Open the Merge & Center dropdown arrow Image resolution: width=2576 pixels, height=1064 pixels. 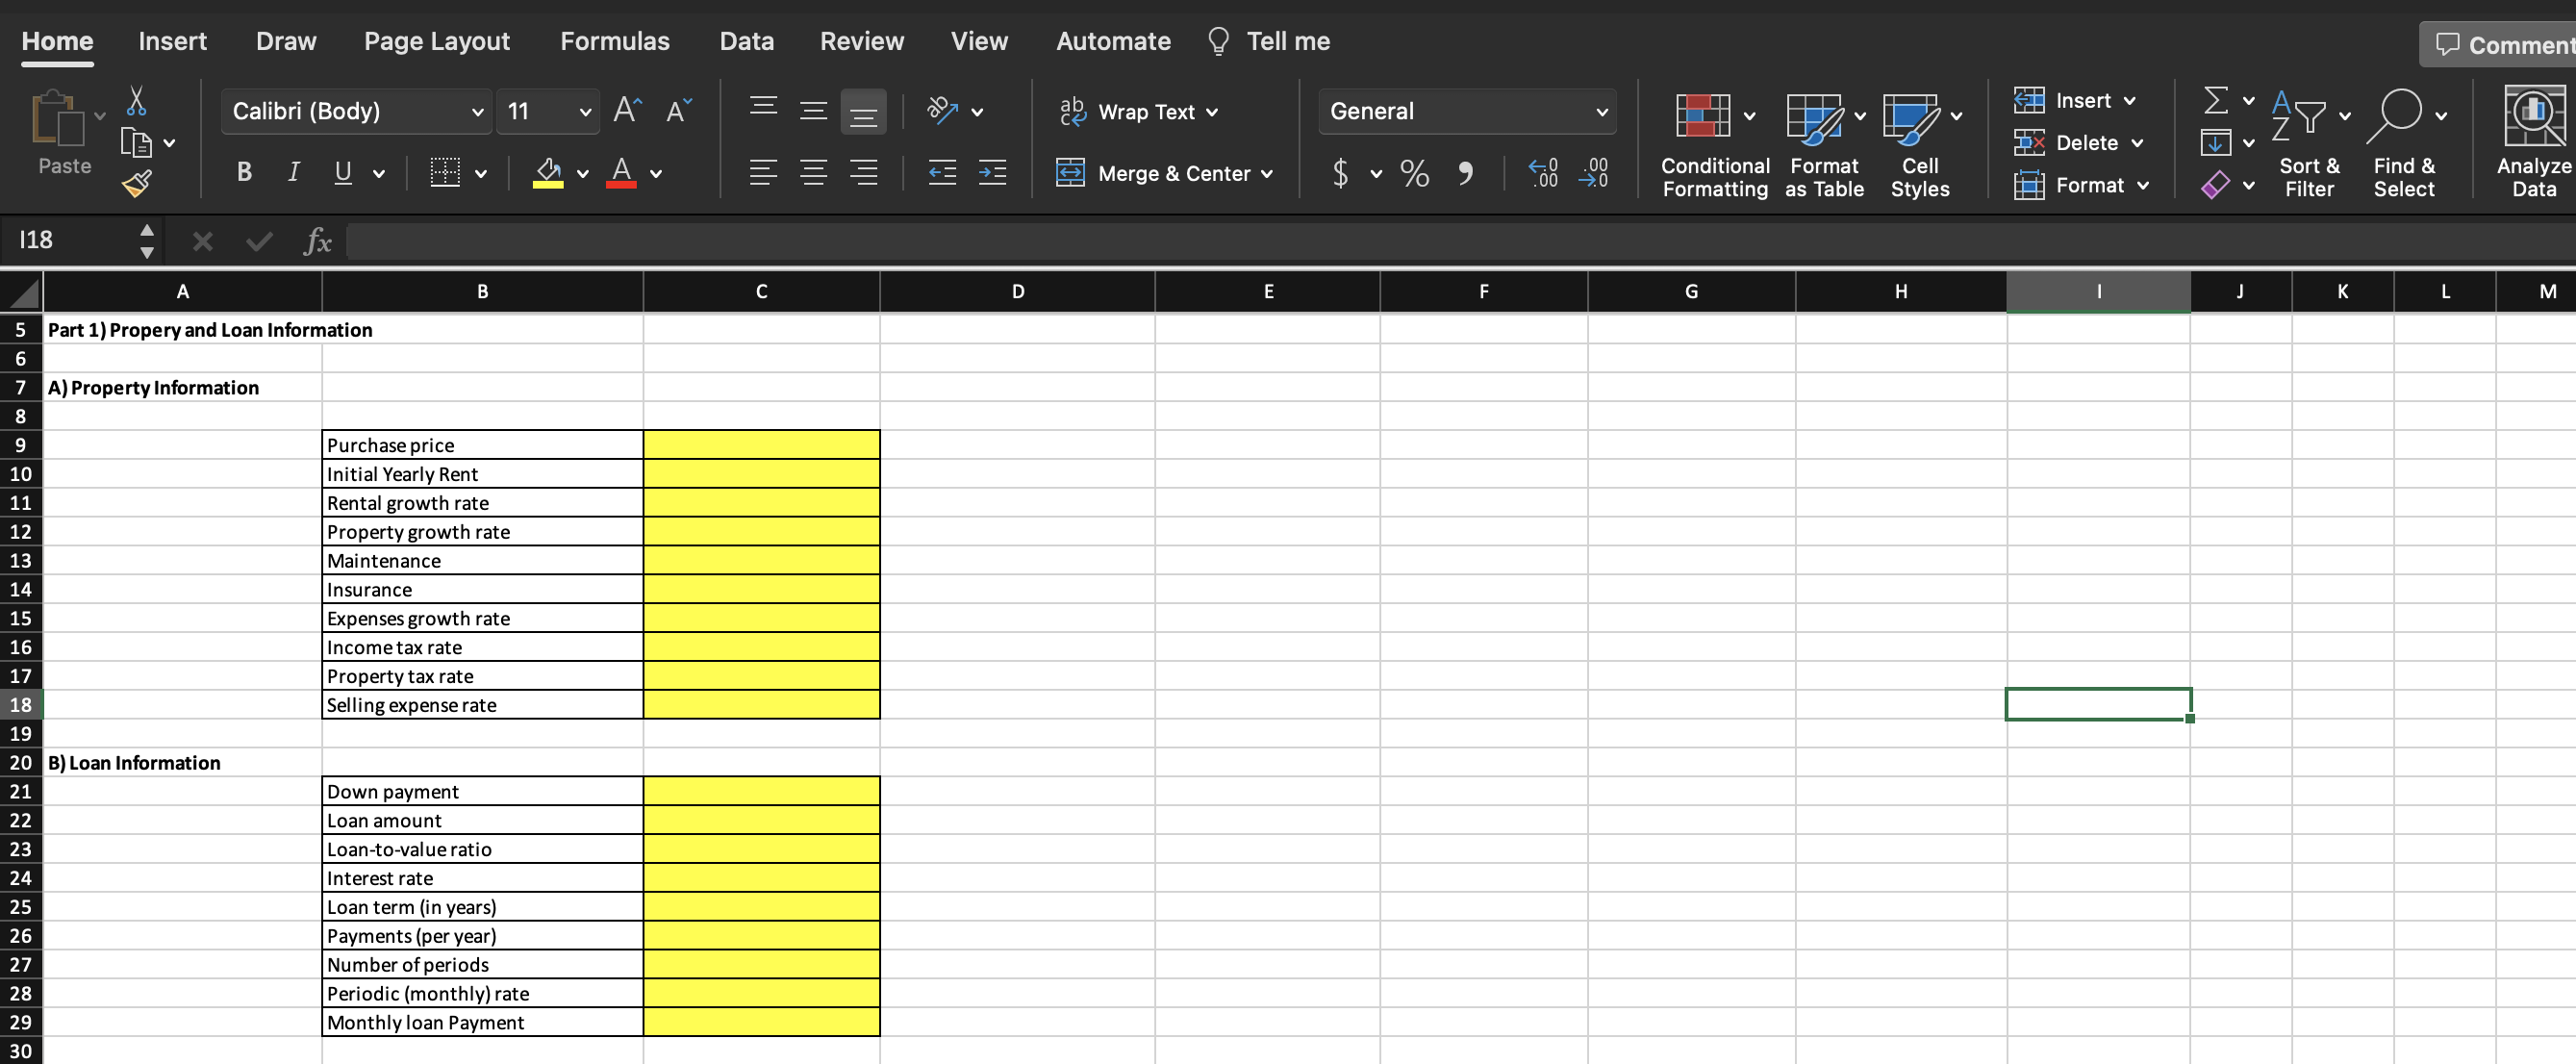tap(1267, 174)
